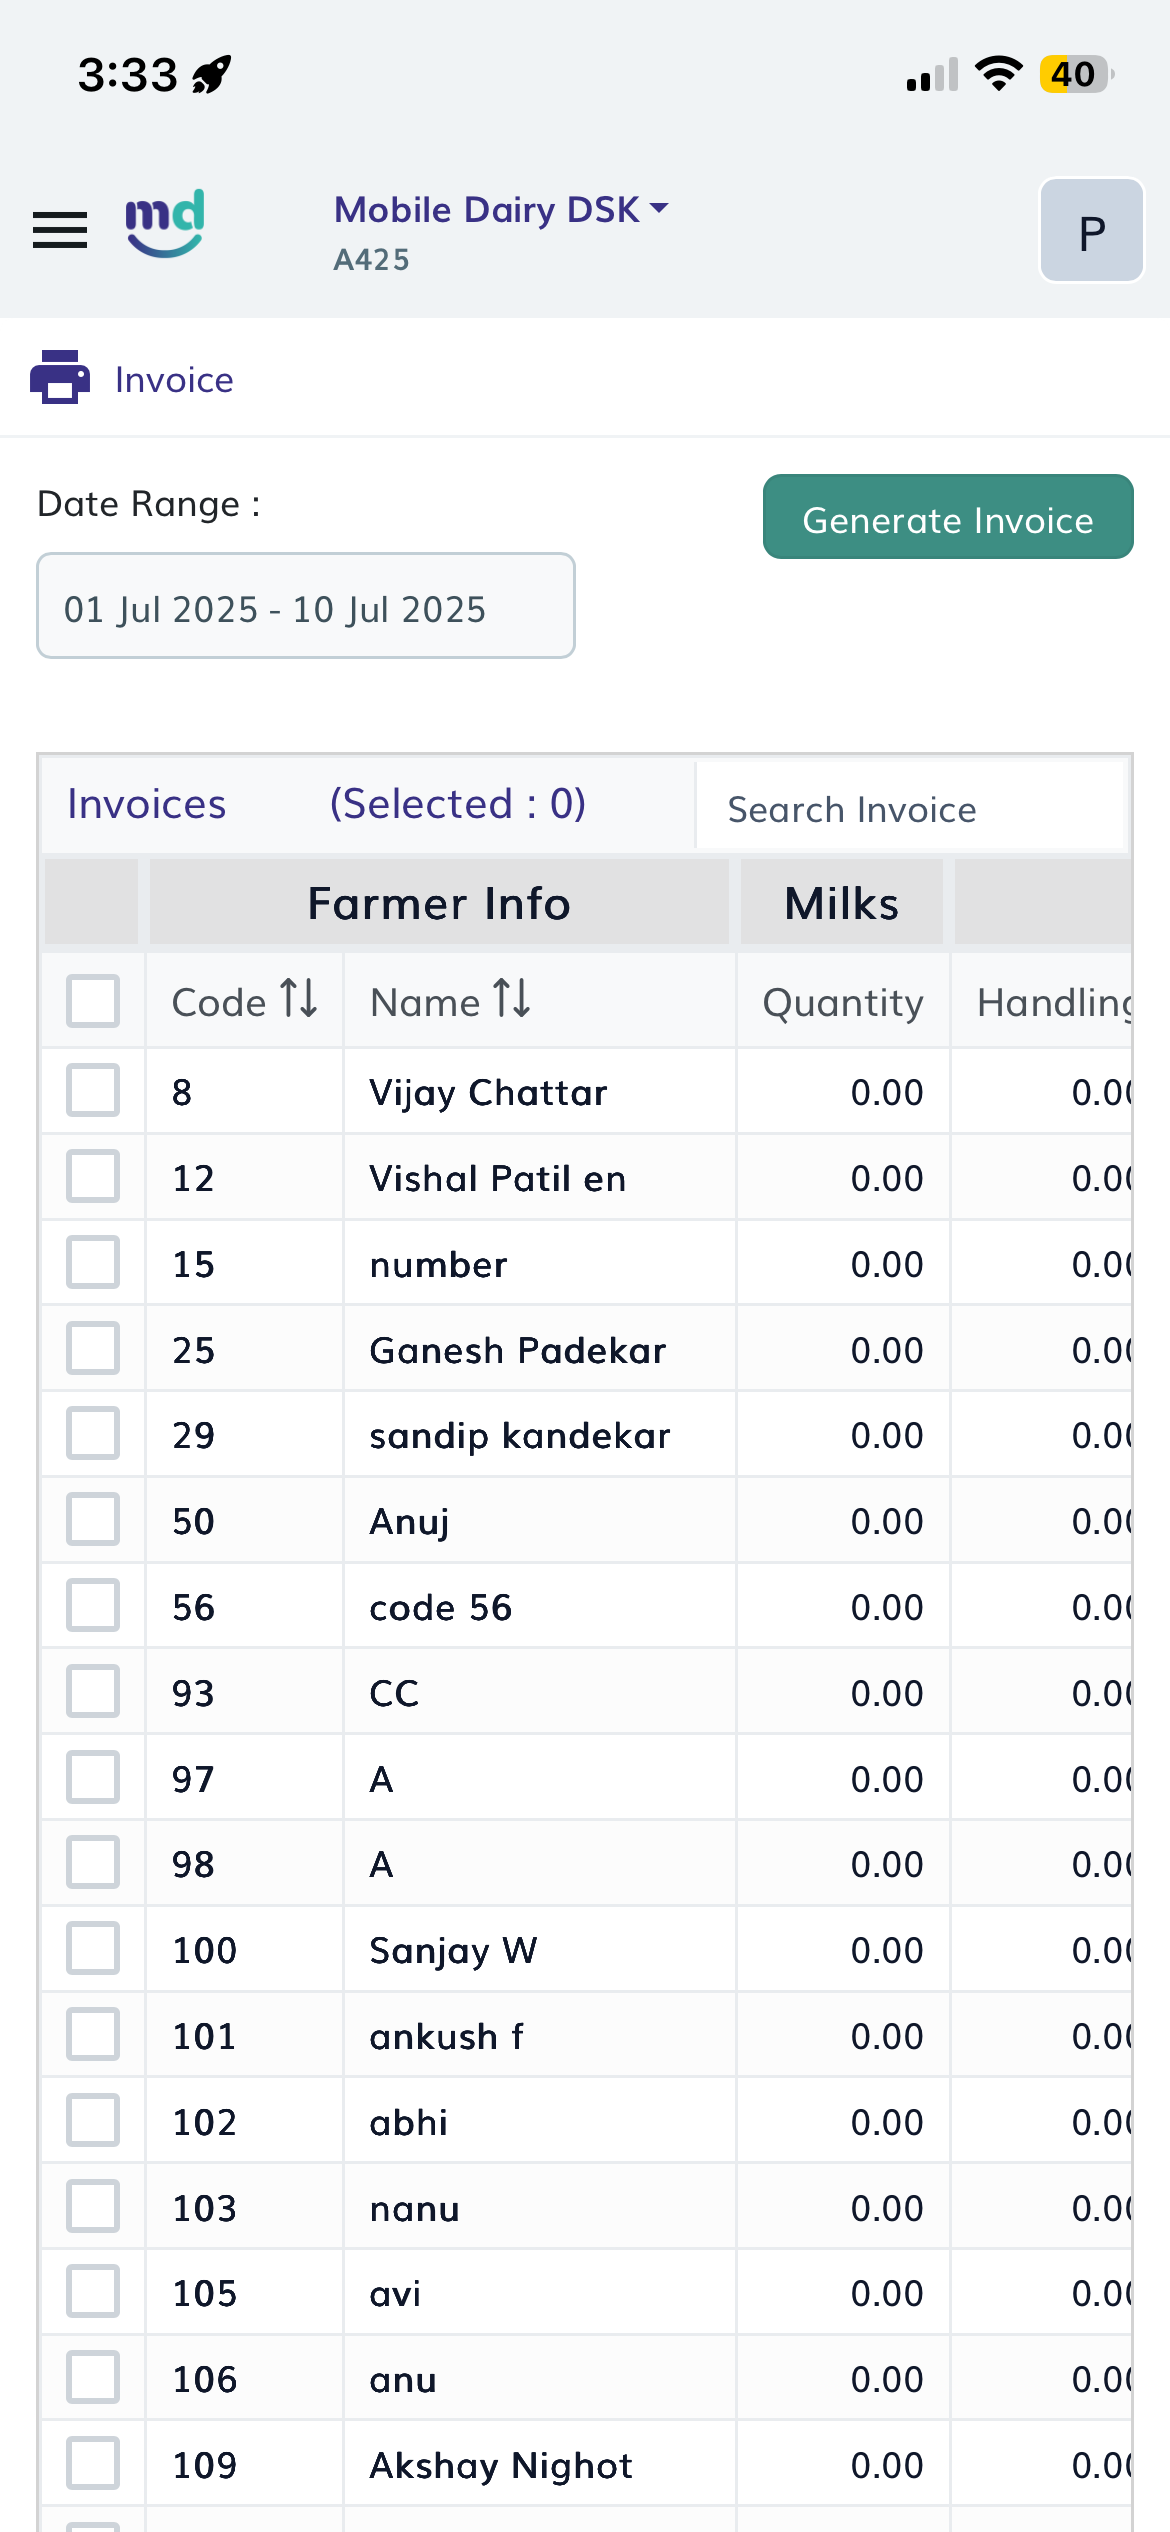Select the checkbox for code 15 number
The height and width of the screenshot is (2532, 1170).
point(93,1262)
